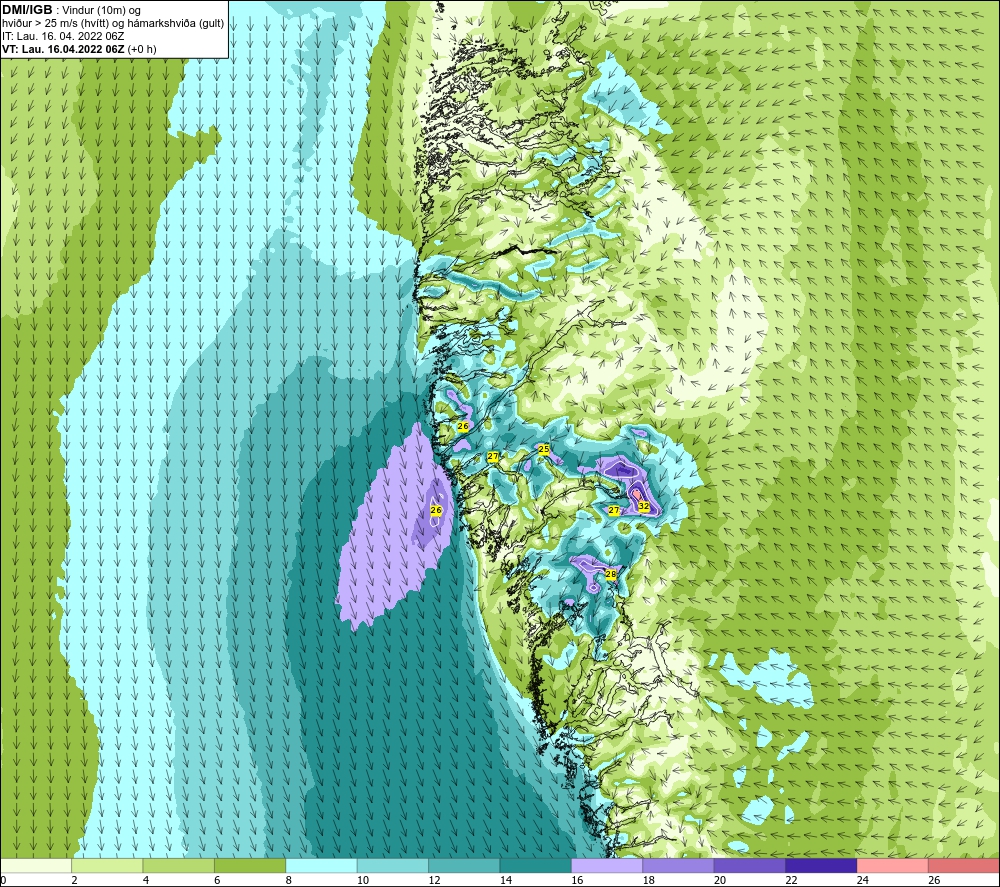Click the yellow 28 gust label
The height and width of the screenshot is (887, 1000).
[610, 574]
